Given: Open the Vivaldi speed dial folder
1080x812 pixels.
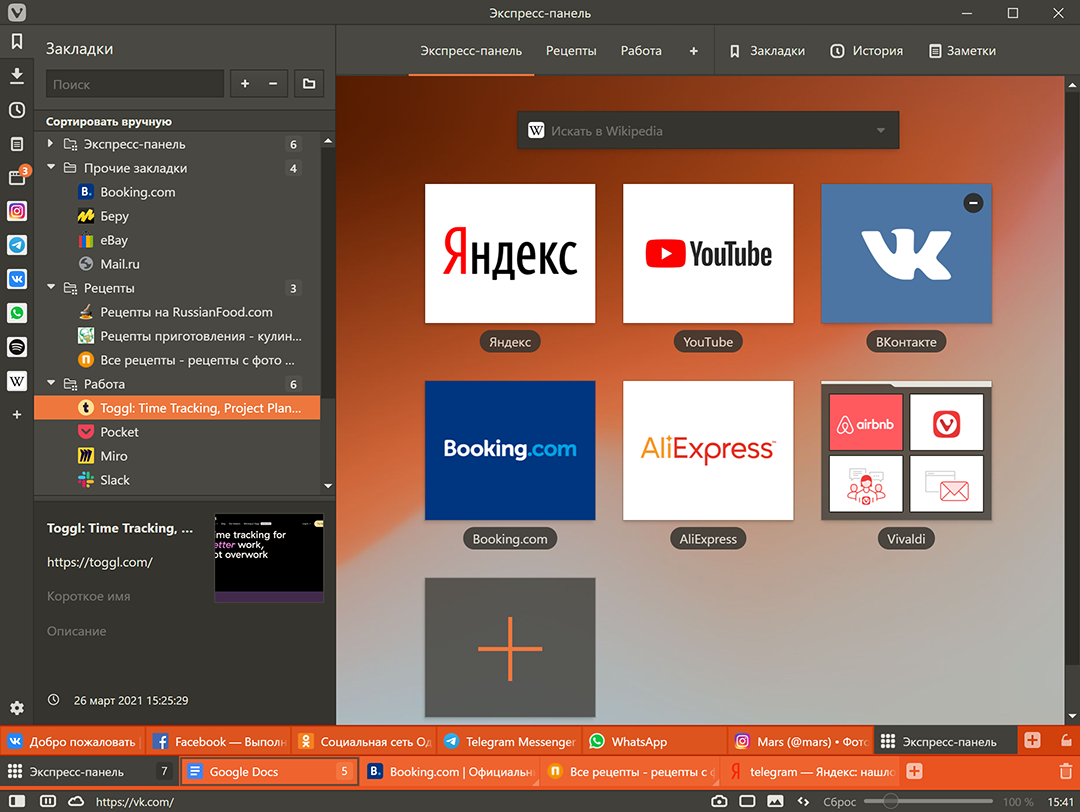Looking at the screenshot, I should pyautogui.click(x=906, y=450).
